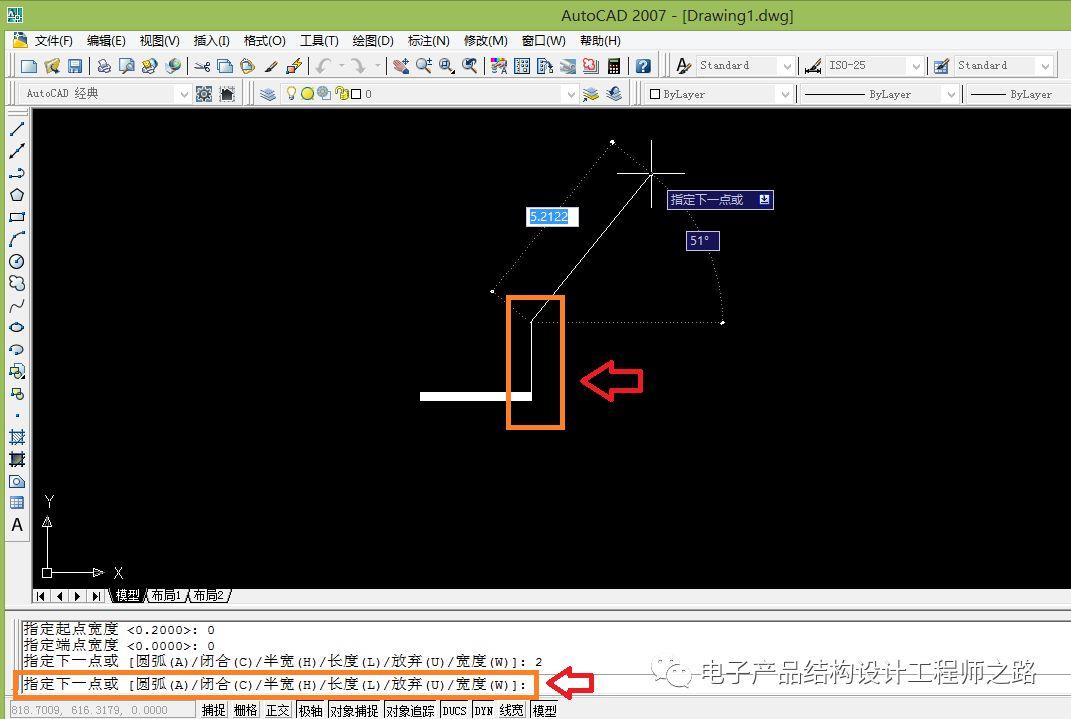This screenshot has height=719, width=1071.
Task: Expand the layer list dropdown
Action: [571, 94]
